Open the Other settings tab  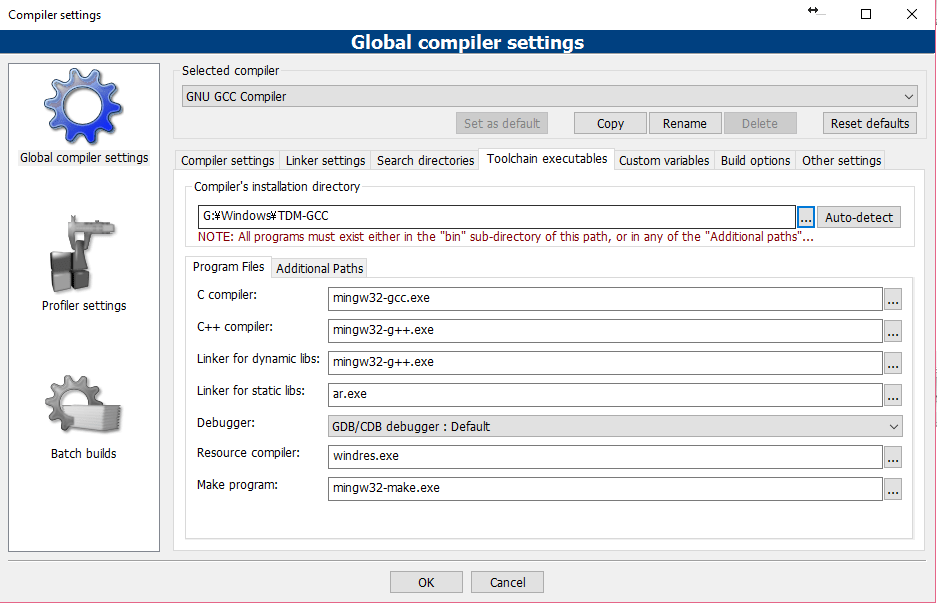click(841, 161)
